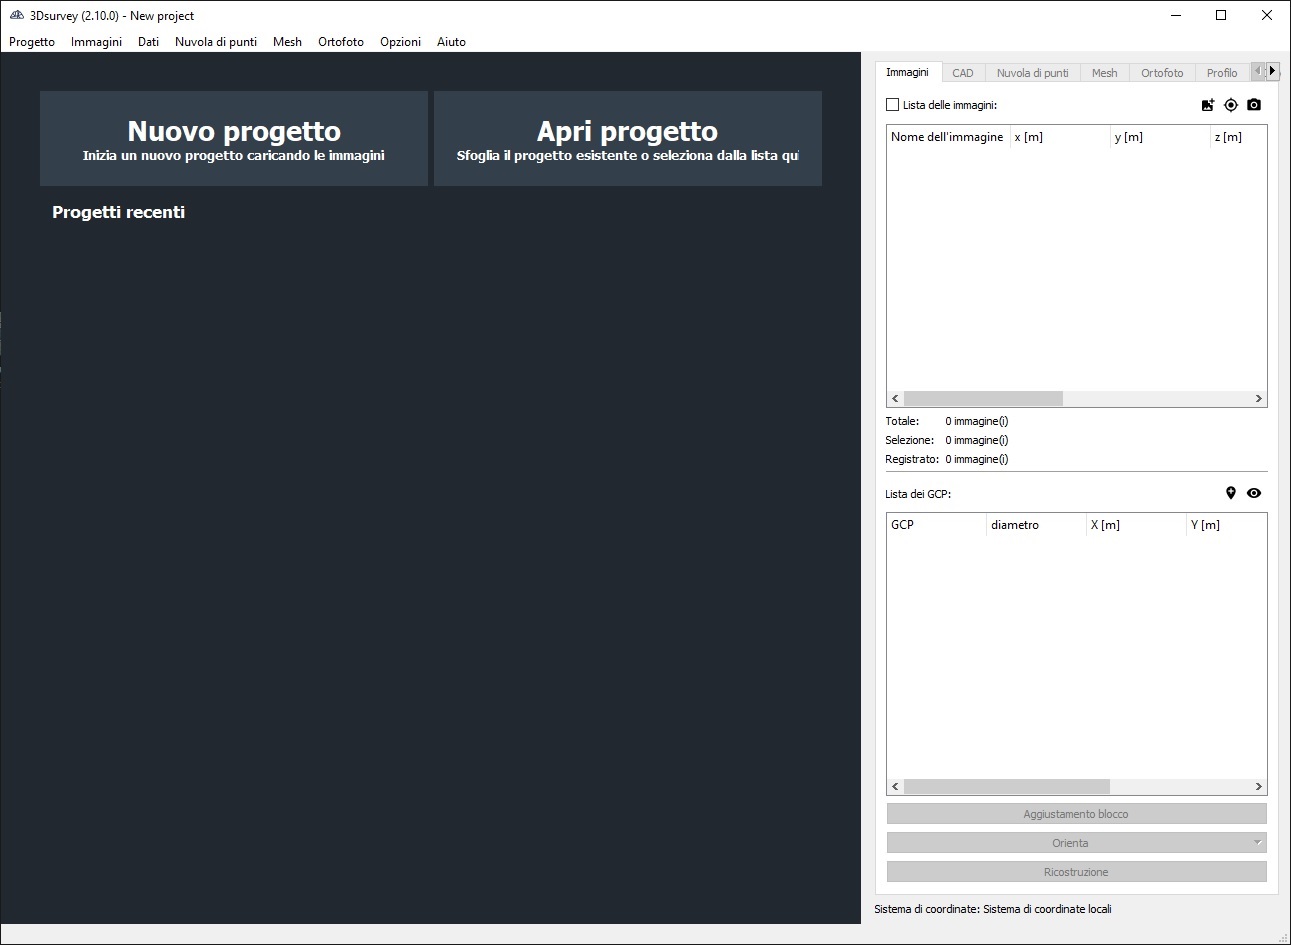Image resolution: width=1291 pixels, height=945 pixels.
Task: Click the Sistema di coordinate status text
Action: [x=993, y=909]
